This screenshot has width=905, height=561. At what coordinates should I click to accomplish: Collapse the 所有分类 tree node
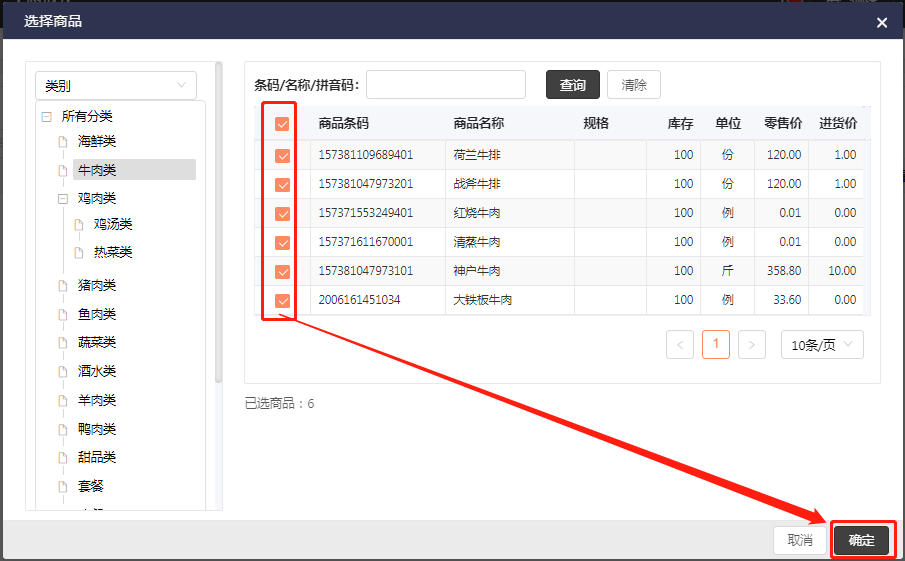click(47, 117)
